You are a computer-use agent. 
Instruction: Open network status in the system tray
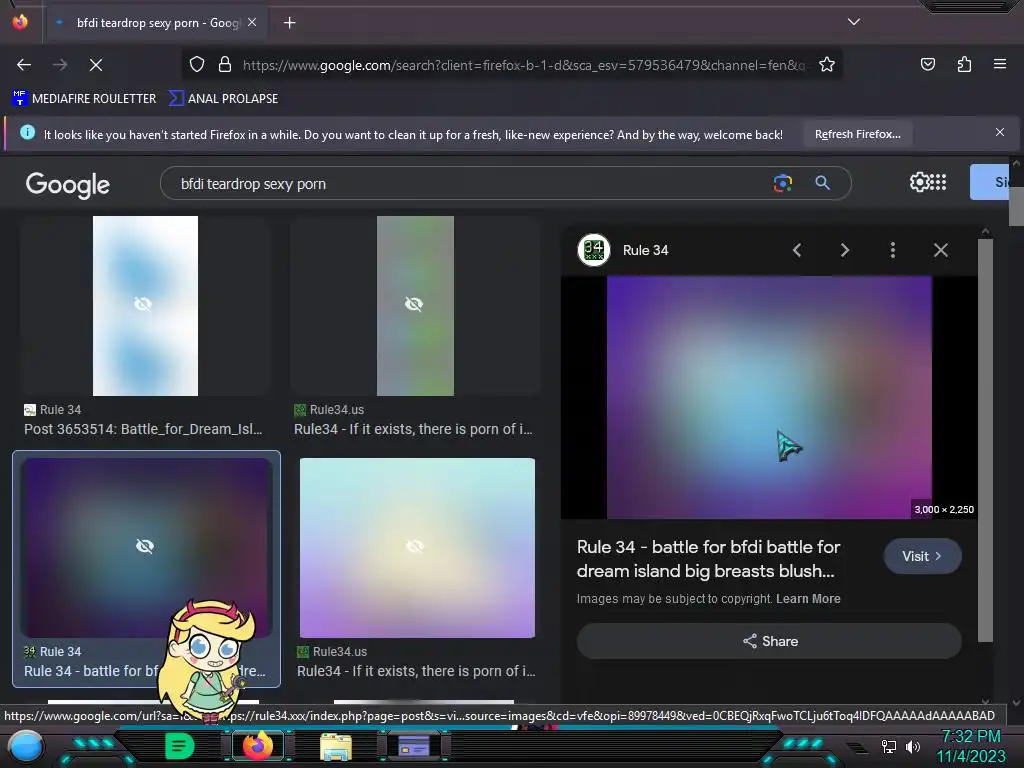pos(888,746)
